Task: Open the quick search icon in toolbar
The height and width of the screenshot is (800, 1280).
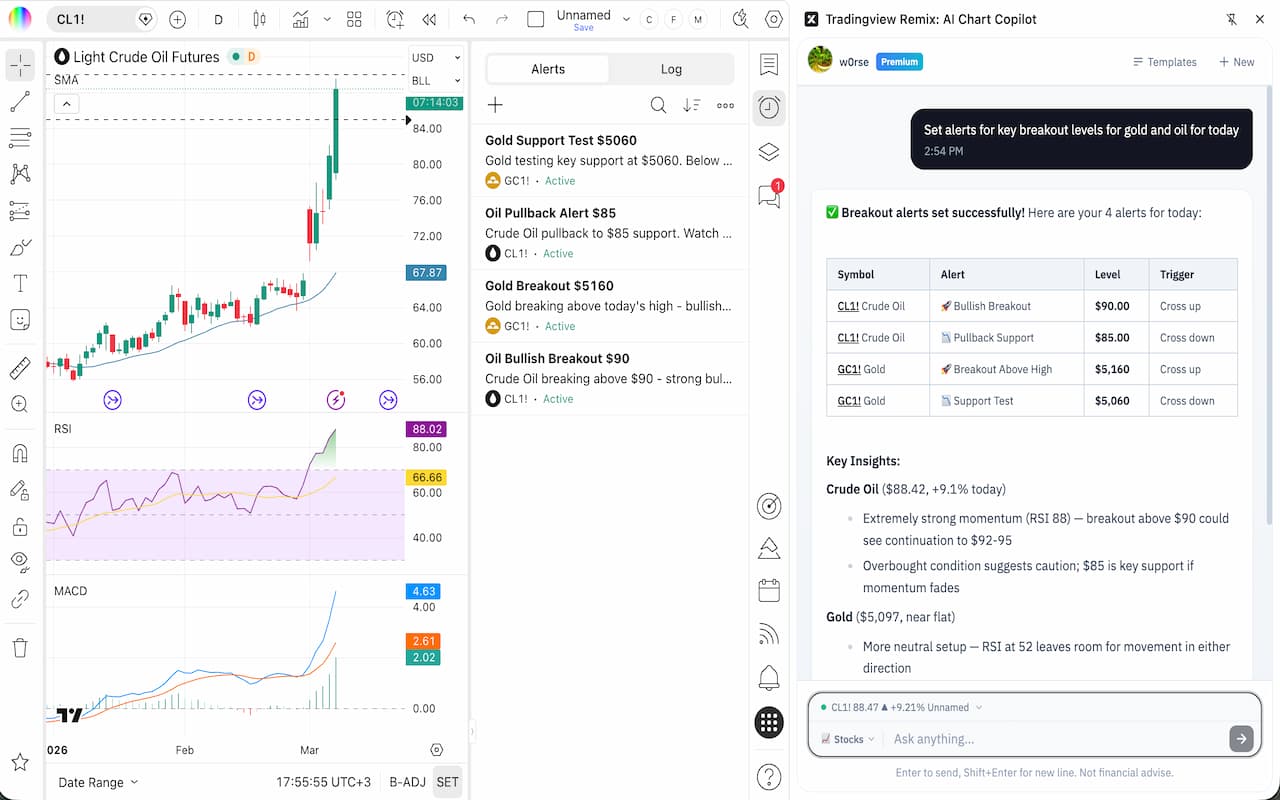Action: pyautogui.click(x=740, y=19)
